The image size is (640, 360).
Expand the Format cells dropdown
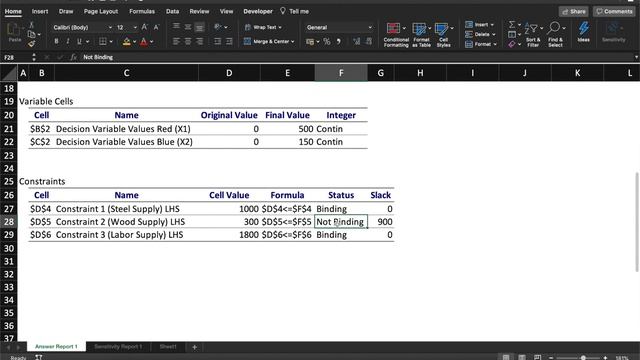(x=495, y=44)
